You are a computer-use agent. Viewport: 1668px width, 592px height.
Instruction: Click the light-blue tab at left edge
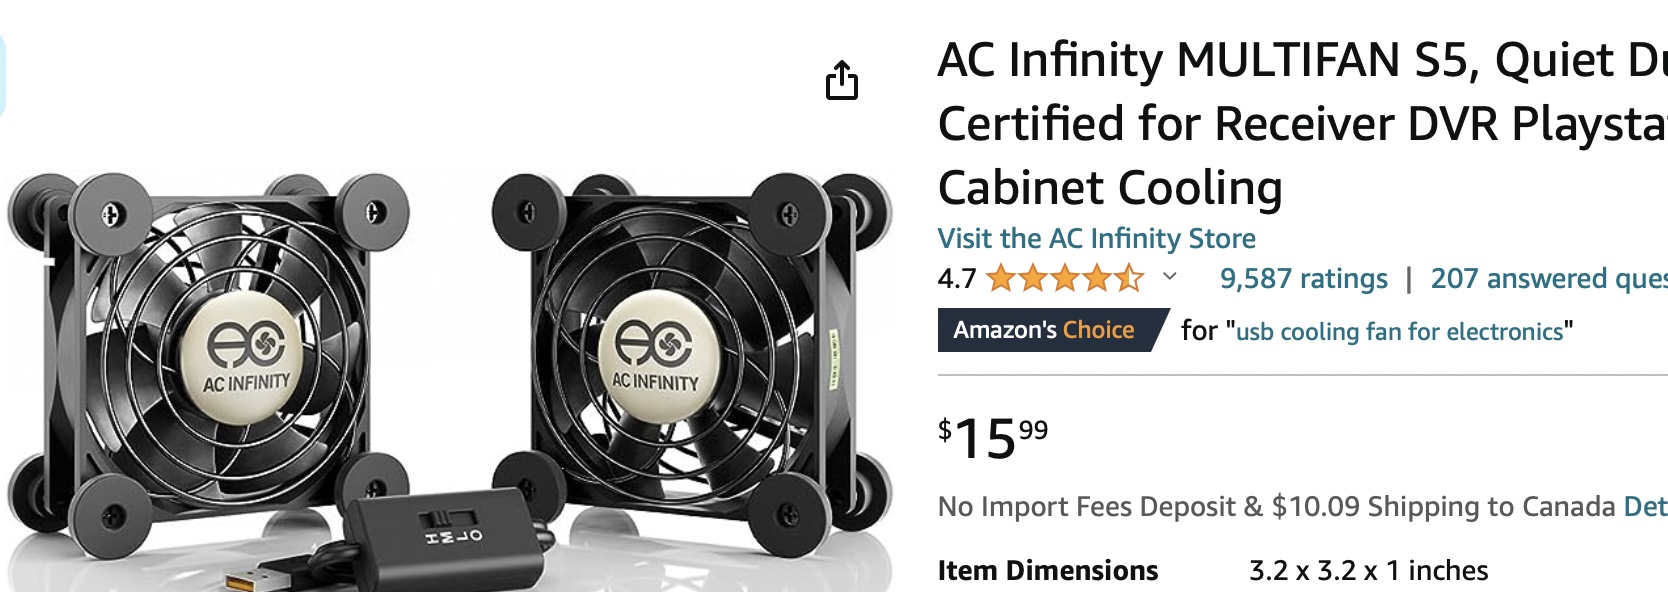tap(3, 75)
